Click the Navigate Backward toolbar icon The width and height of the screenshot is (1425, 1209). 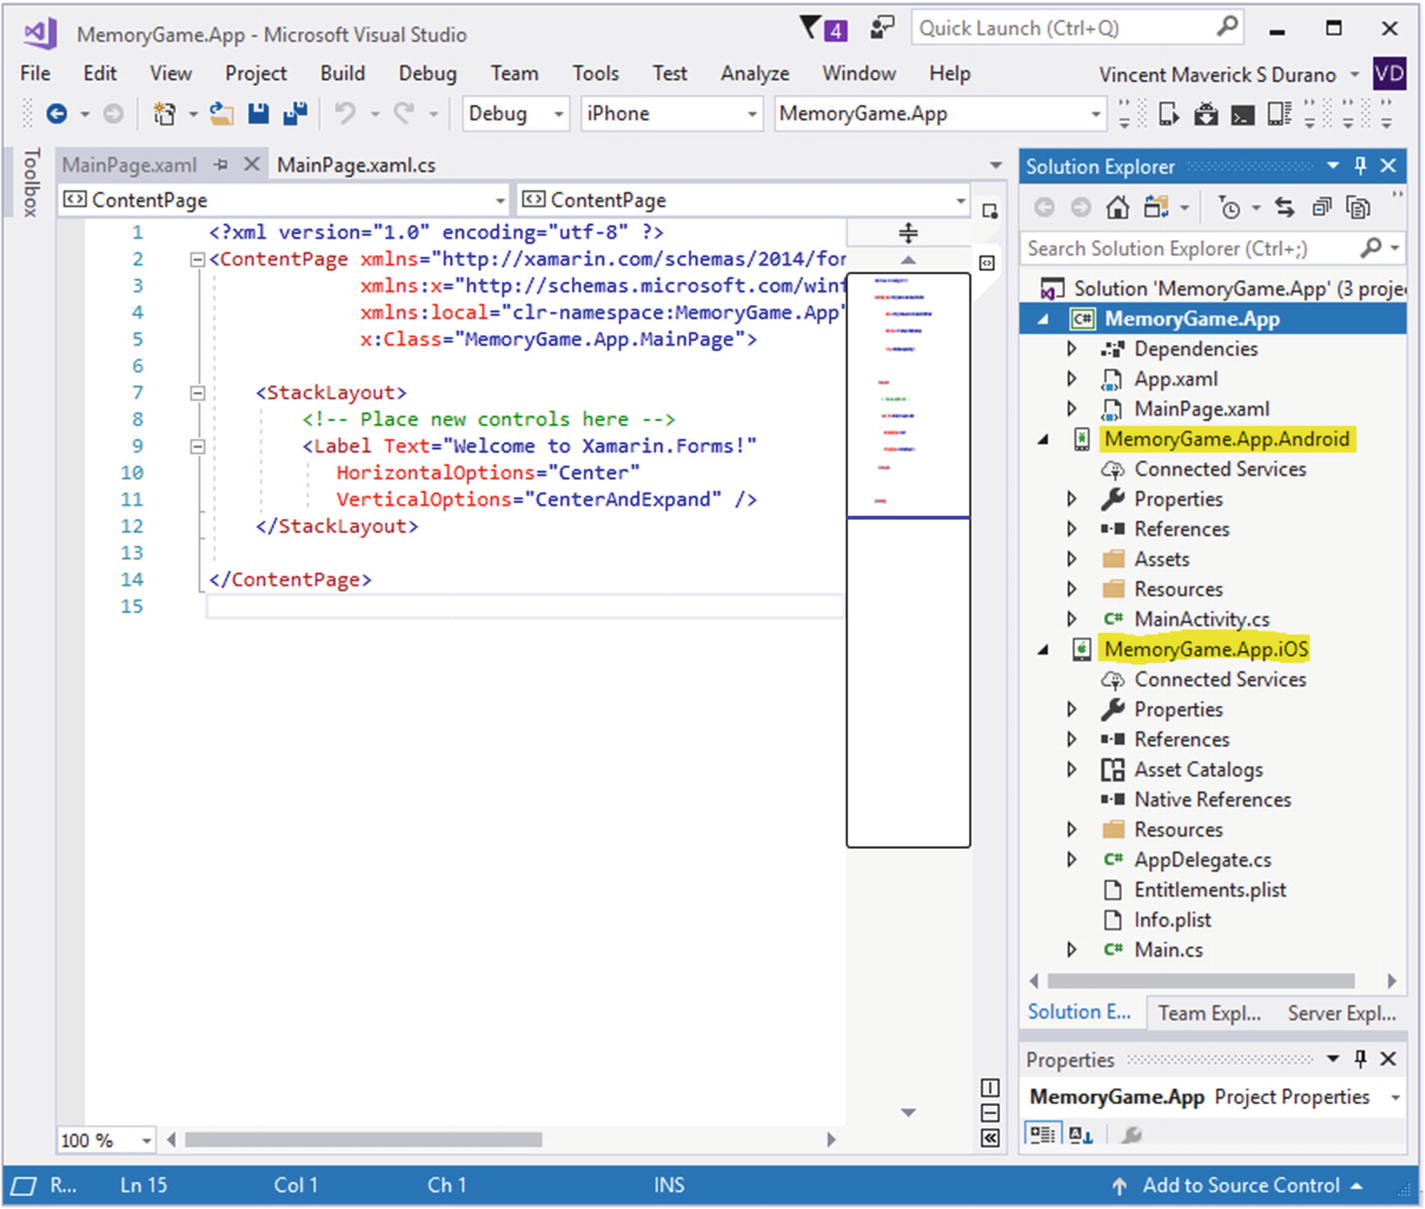click(x=57, y=114)
